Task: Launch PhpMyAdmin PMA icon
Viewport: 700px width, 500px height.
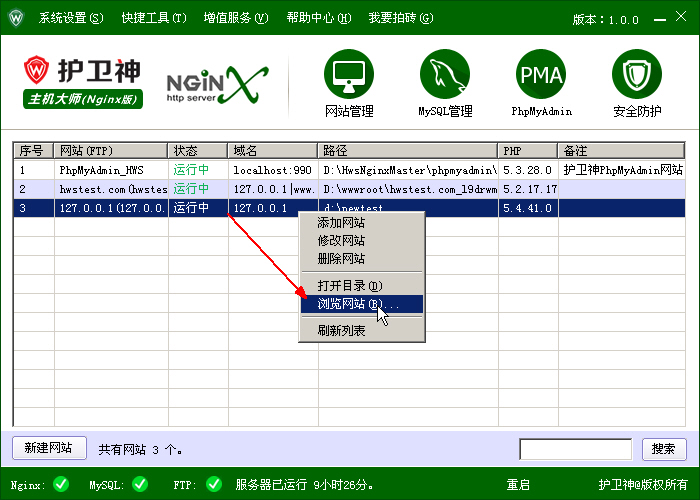Action: click(x=540, y=74)
